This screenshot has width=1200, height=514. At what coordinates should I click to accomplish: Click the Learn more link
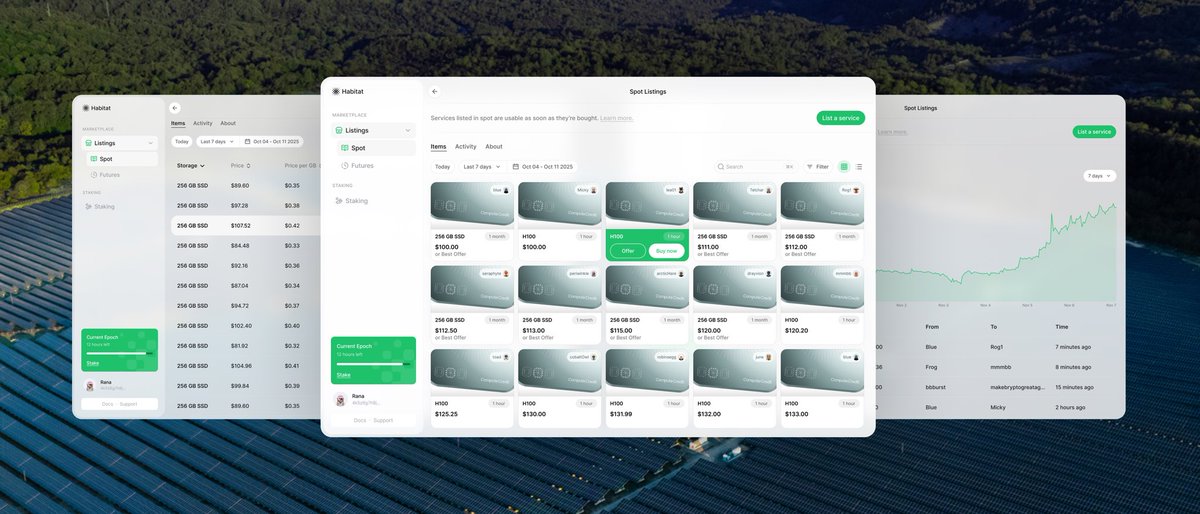(x=616, y=118)
